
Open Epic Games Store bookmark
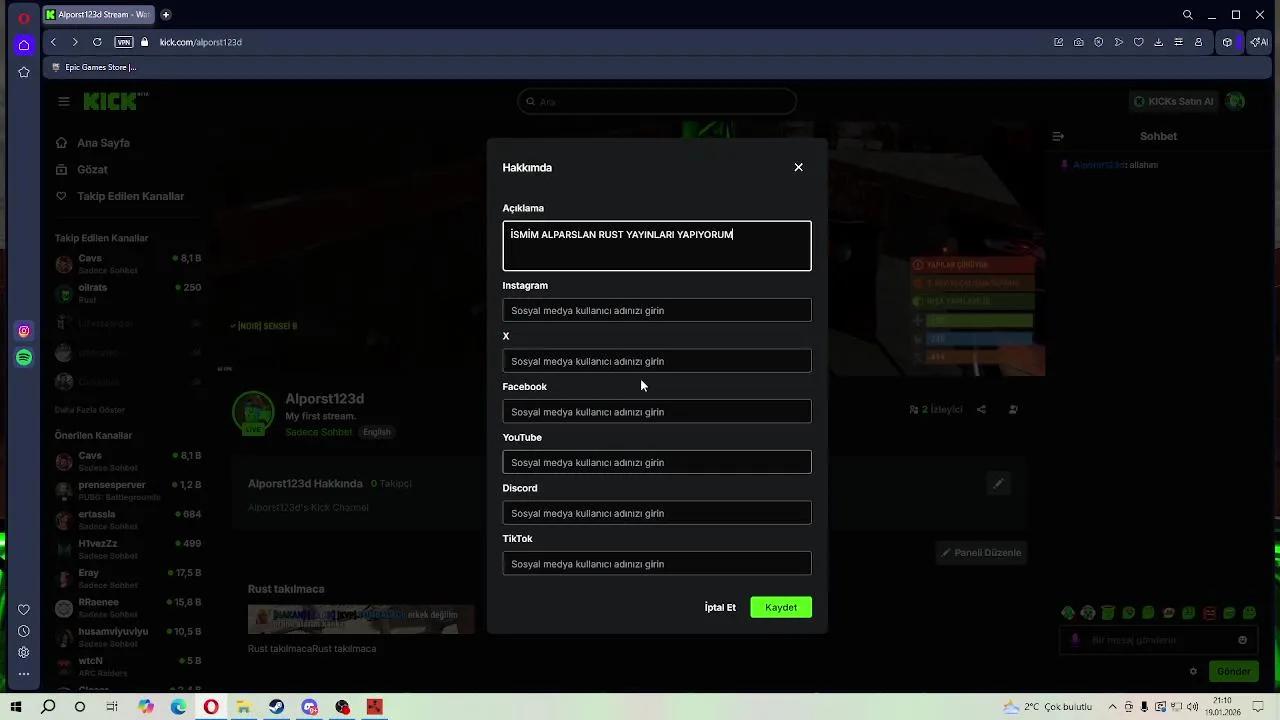point(94,67)
